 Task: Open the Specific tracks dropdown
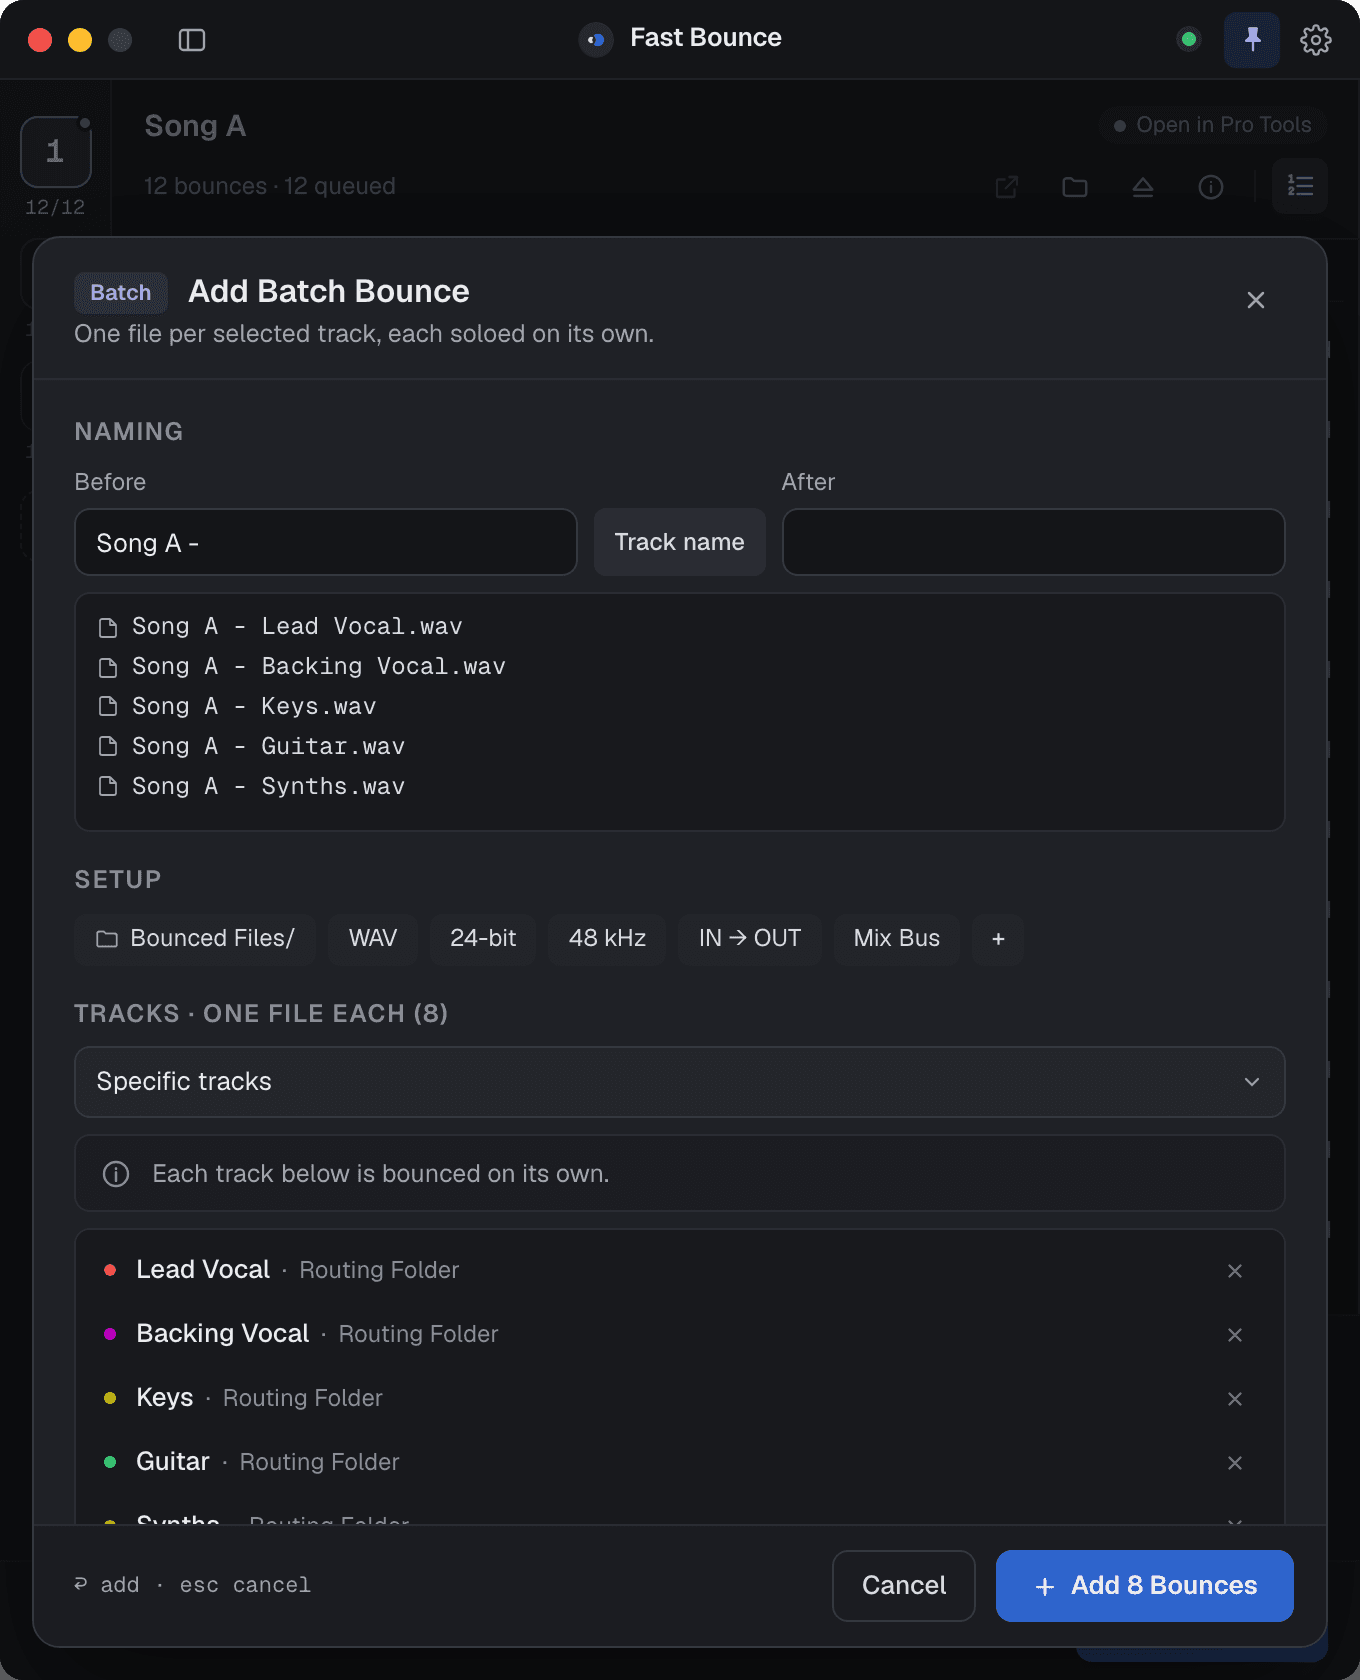[680, 1082]
